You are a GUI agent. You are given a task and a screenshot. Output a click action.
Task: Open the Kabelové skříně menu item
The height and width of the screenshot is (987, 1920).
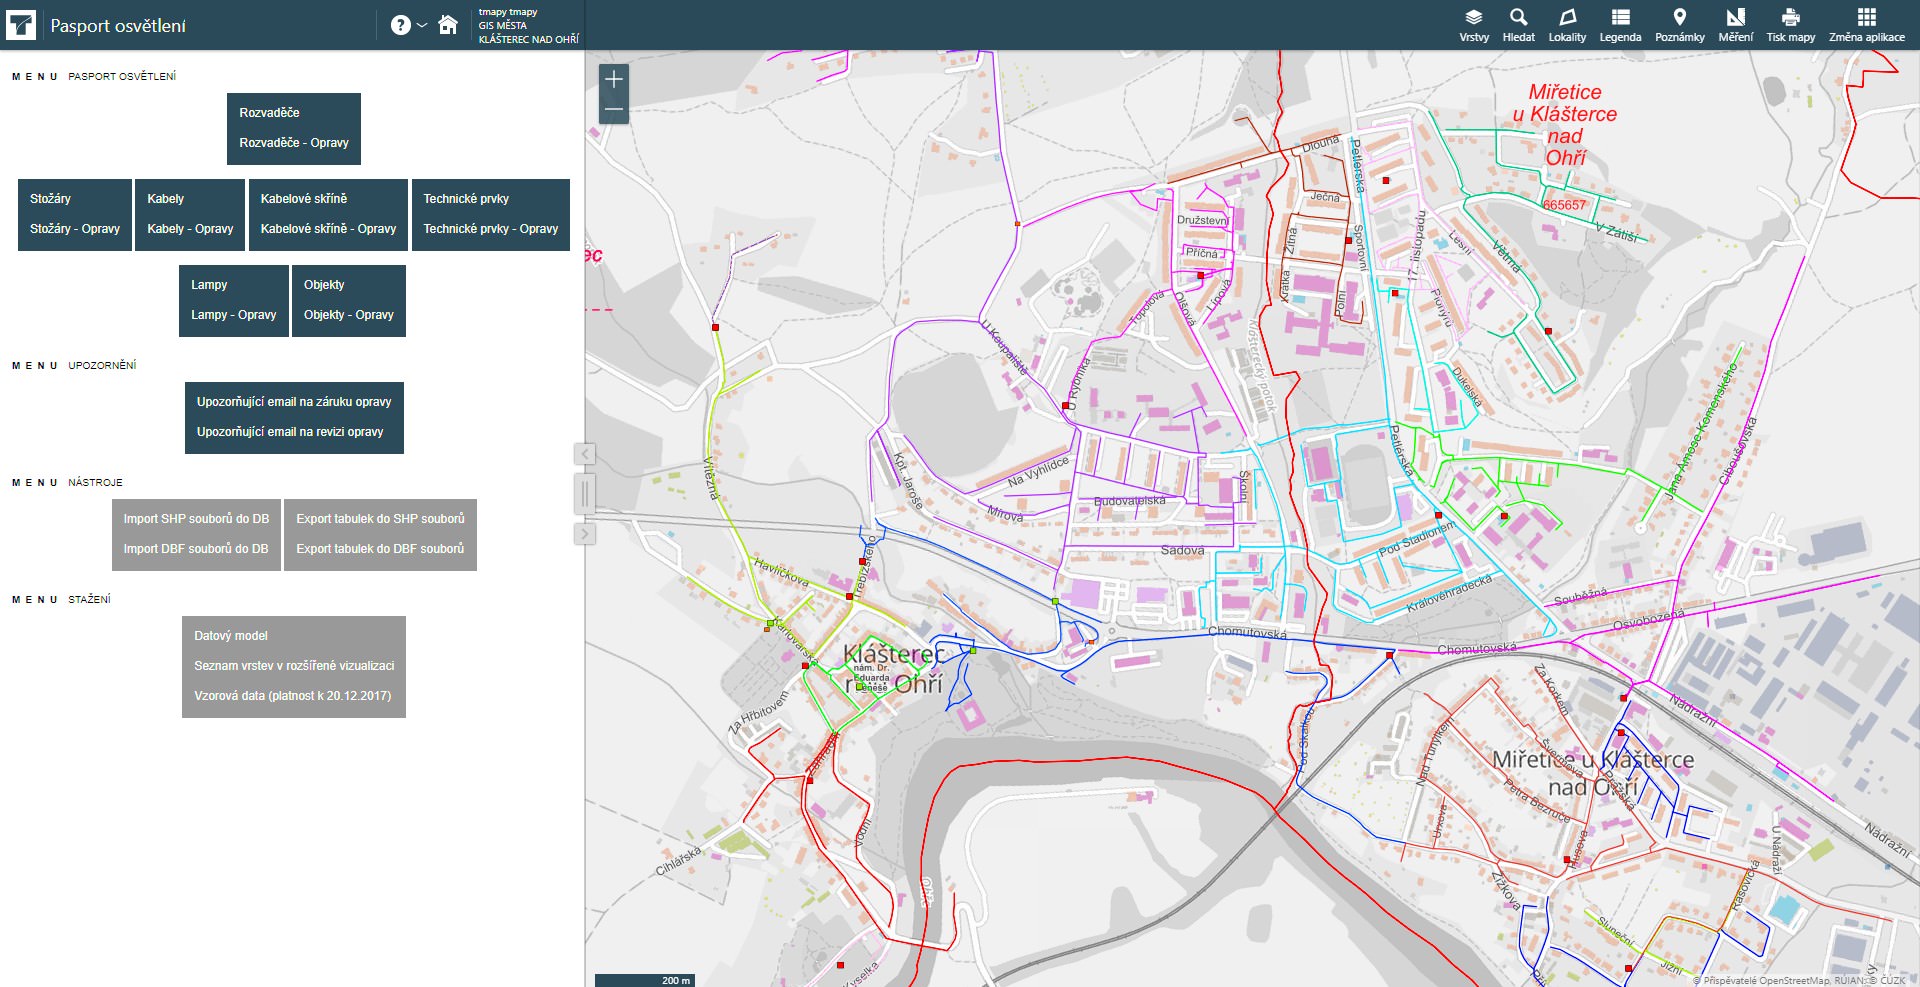coord(304,199)
